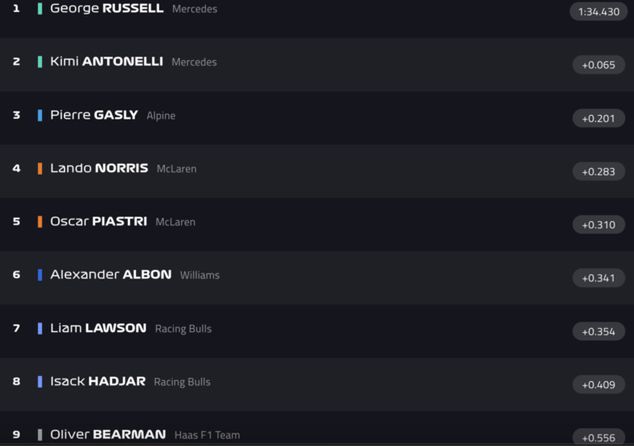The height and width of the screenshot is (446, 634).
Task: Click the Haas F1 Team label
Action: click(x=207, y=435)
